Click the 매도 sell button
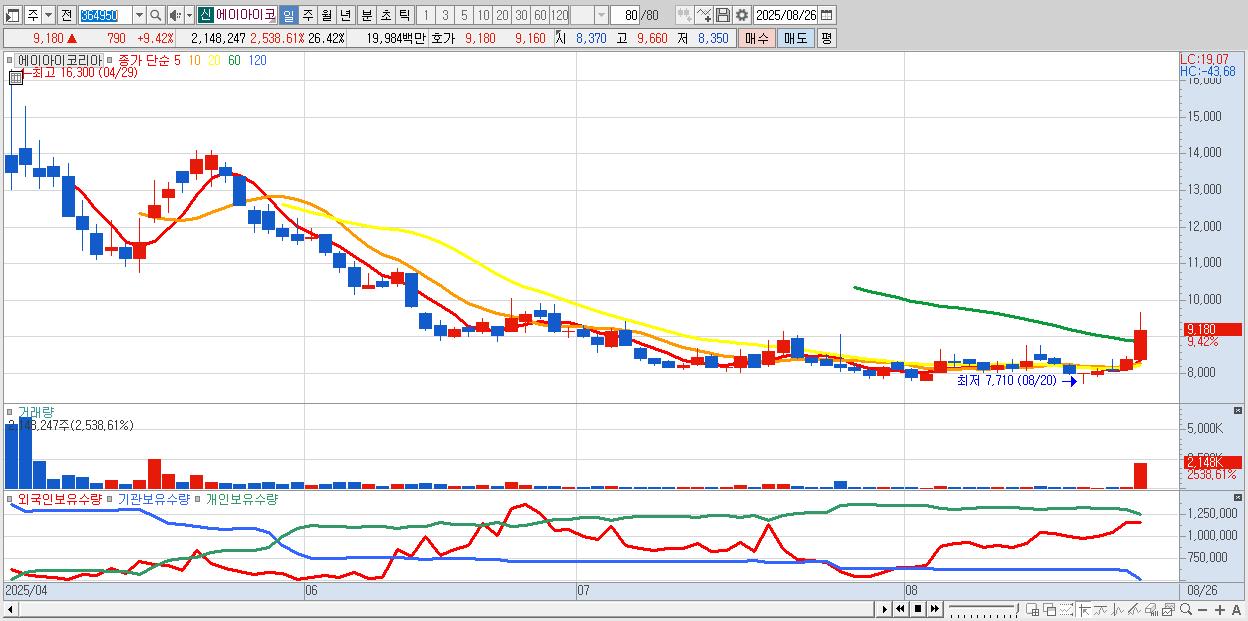This screenshot has height=621, width=1248. coord(795,38)
